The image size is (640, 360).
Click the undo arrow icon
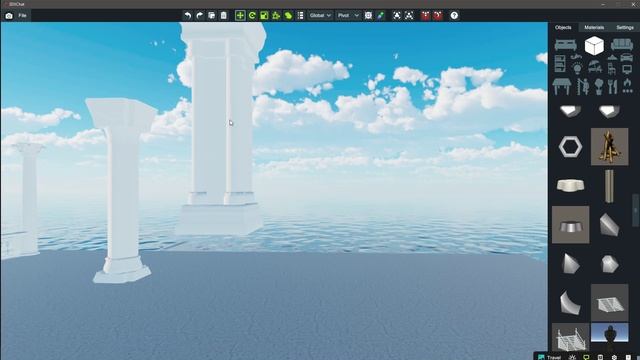click(x=188, y=16)
